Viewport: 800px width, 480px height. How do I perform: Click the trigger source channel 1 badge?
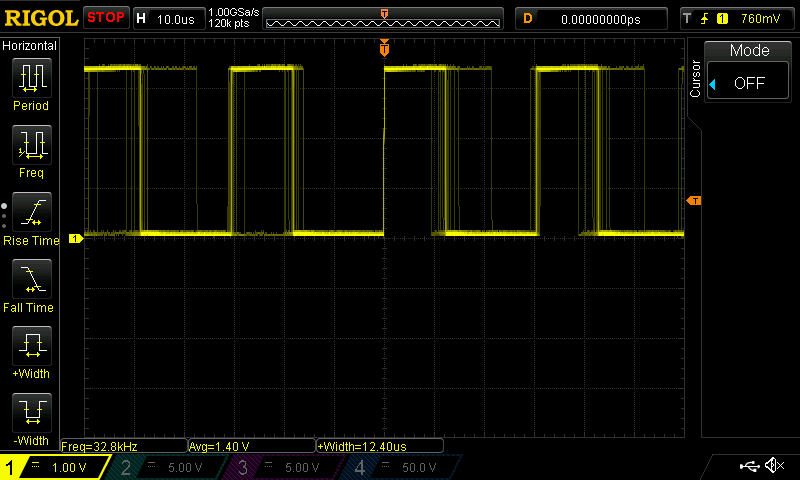tap(722, 19)
